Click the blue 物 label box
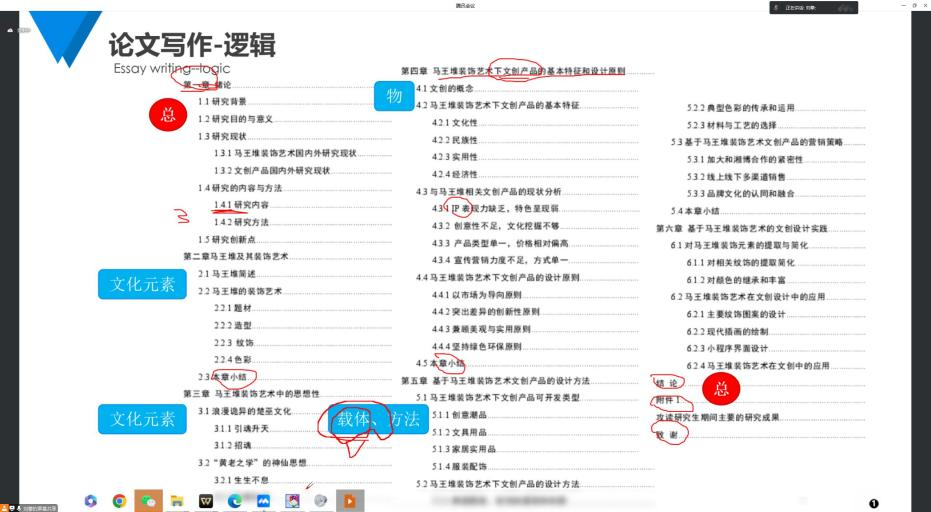The width and height of the screenshot is (931, 512). point(394,96)
